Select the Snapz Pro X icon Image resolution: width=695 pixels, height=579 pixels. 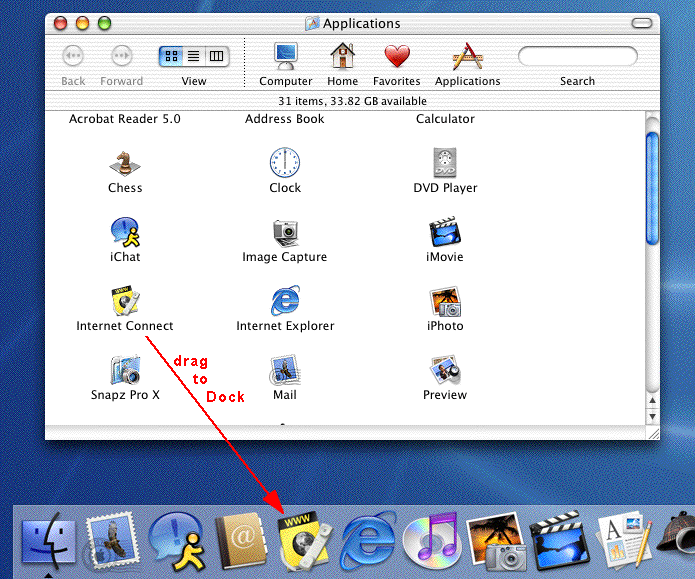(x=125, y=370)
